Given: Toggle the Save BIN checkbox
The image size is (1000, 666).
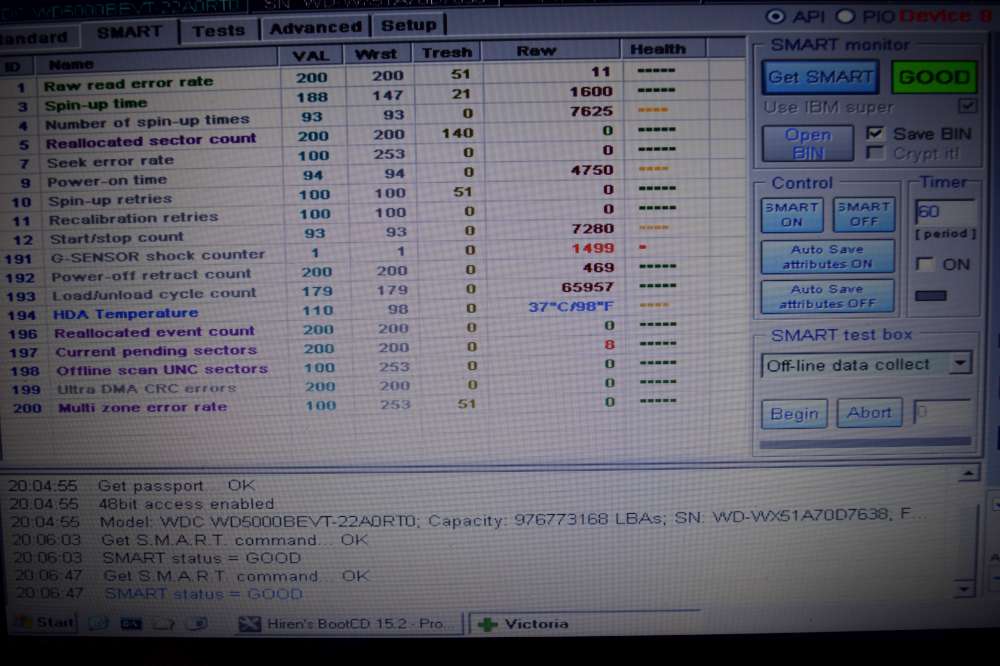Looking at the screenshot, I should [x=875, y=133].
